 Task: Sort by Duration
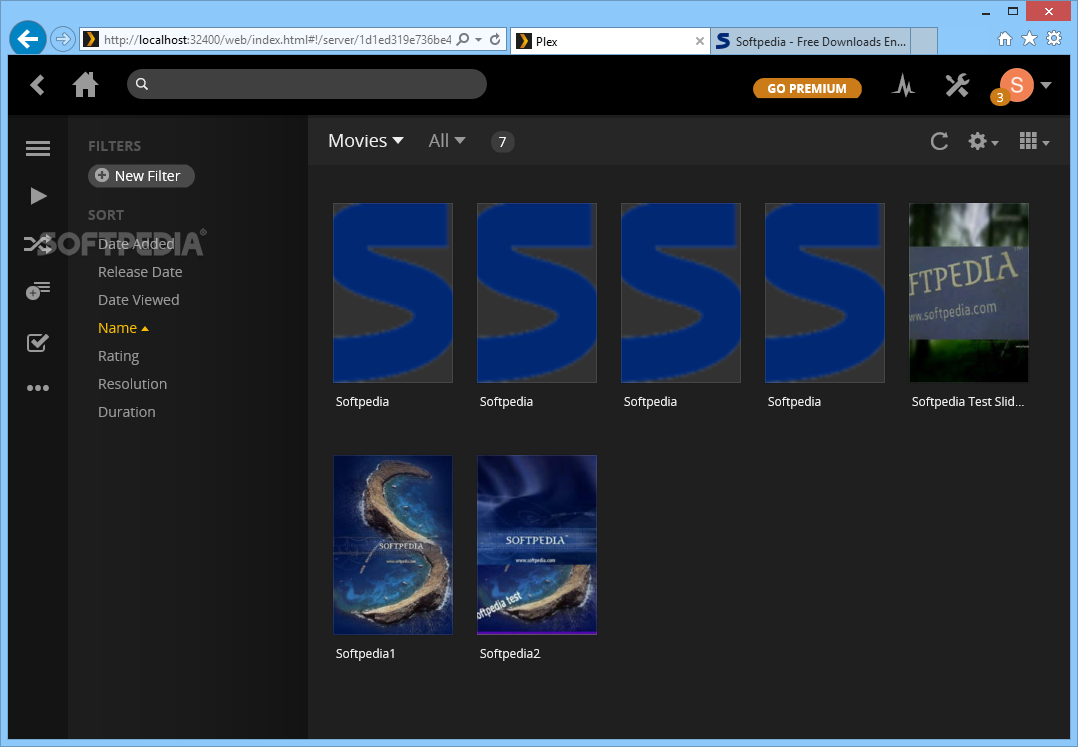pyautogui.click(x=126, y=412)
